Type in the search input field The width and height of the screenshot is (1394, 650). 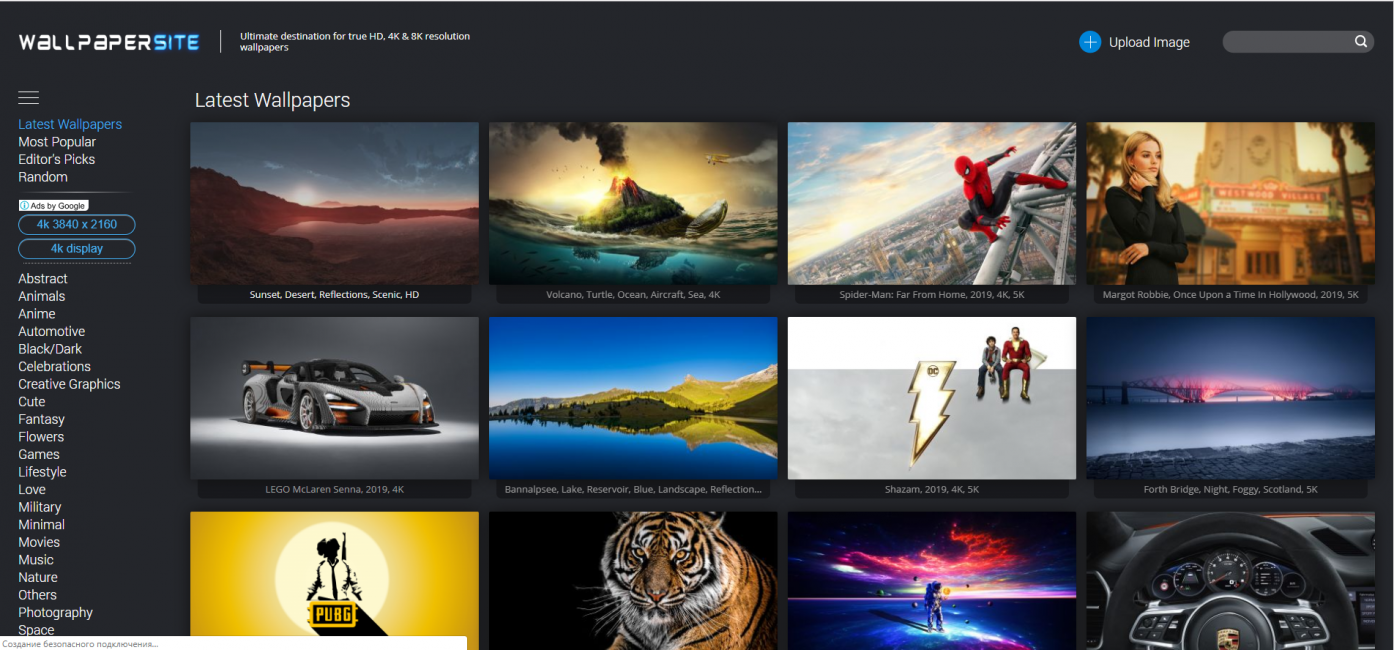(1286, 42)
